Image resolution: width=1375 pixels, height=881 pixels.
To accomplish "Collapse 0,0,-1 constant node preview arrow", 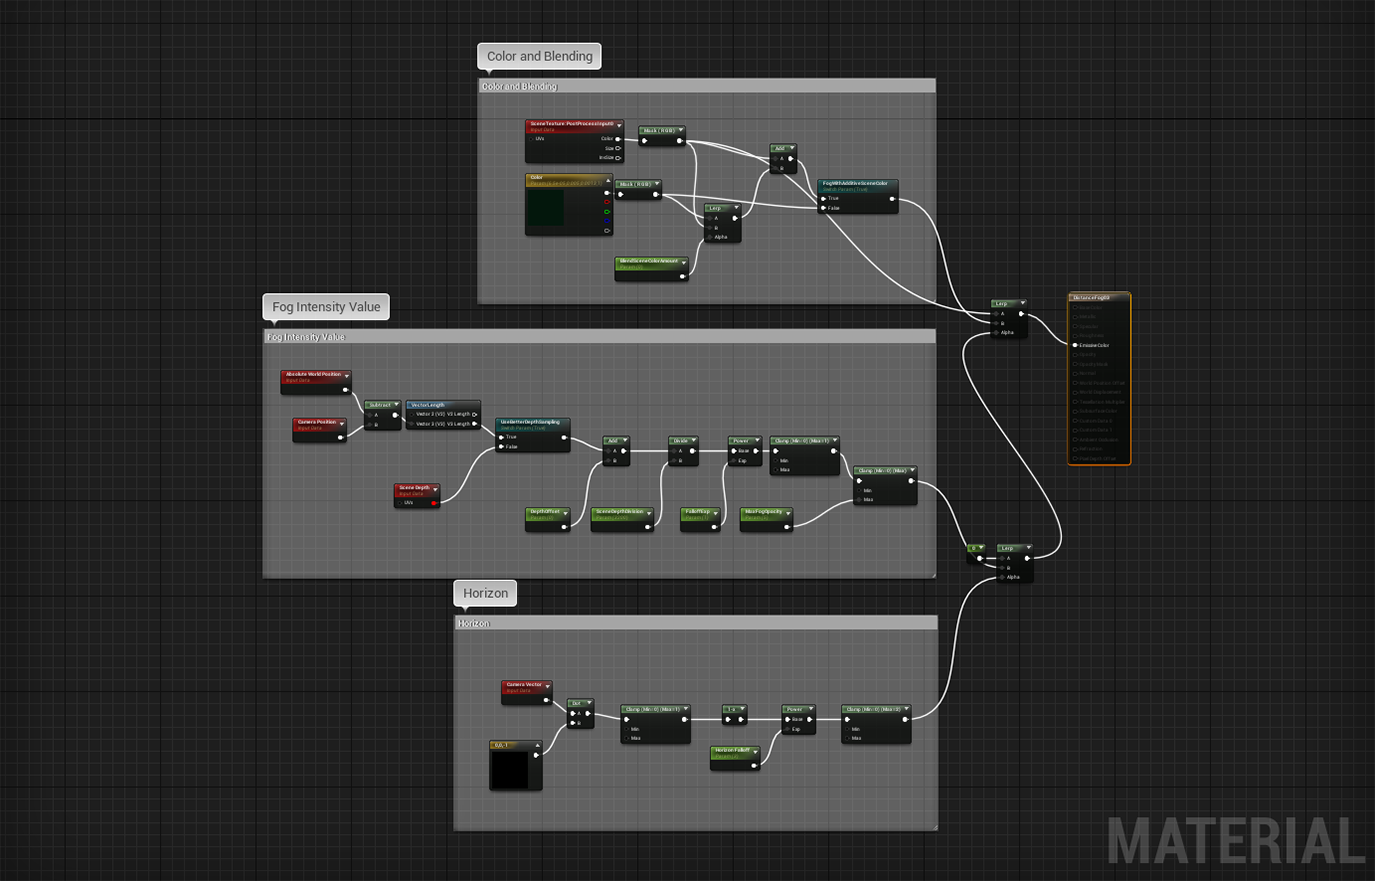I will (537, 746).
